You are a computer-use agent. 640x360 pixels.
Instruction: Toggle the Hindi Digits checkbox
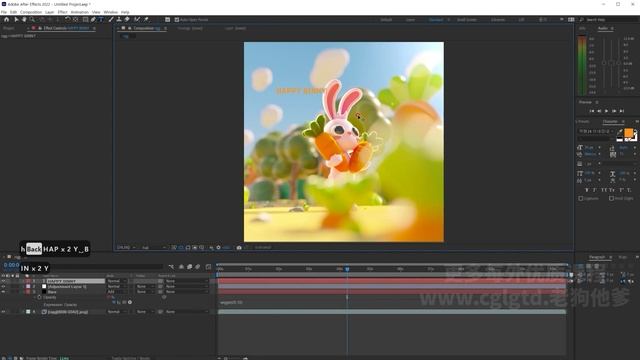click(611, 198)
